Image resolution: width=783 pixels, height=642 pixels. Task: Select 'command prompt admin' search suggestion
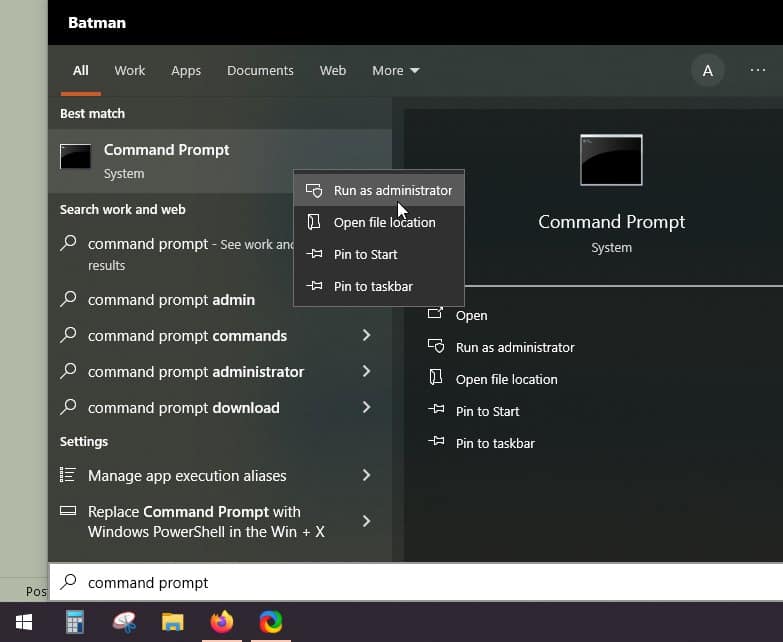[x=171, y=300]
